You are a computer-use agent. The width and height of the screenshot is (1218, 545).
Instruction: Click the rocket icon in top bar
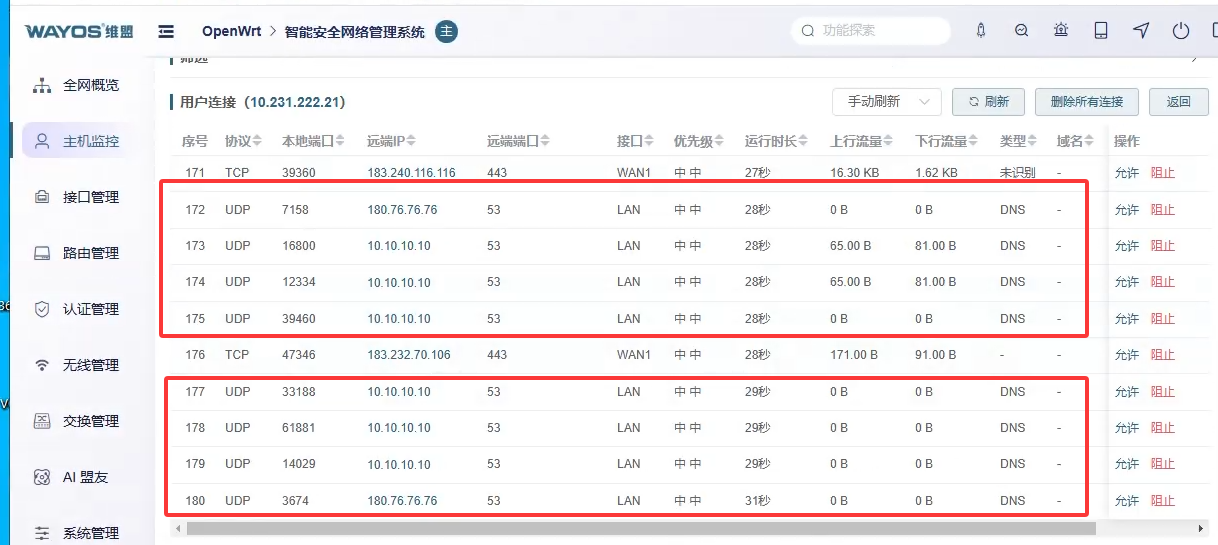tap(981, 31)
